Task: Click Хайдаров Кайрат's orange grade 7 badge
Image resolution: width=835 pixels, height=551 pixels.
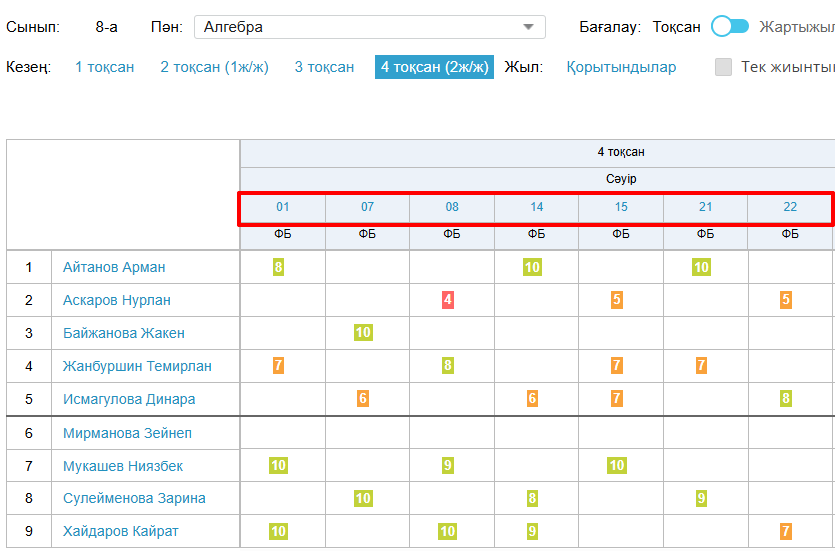Action: point(786,531)
